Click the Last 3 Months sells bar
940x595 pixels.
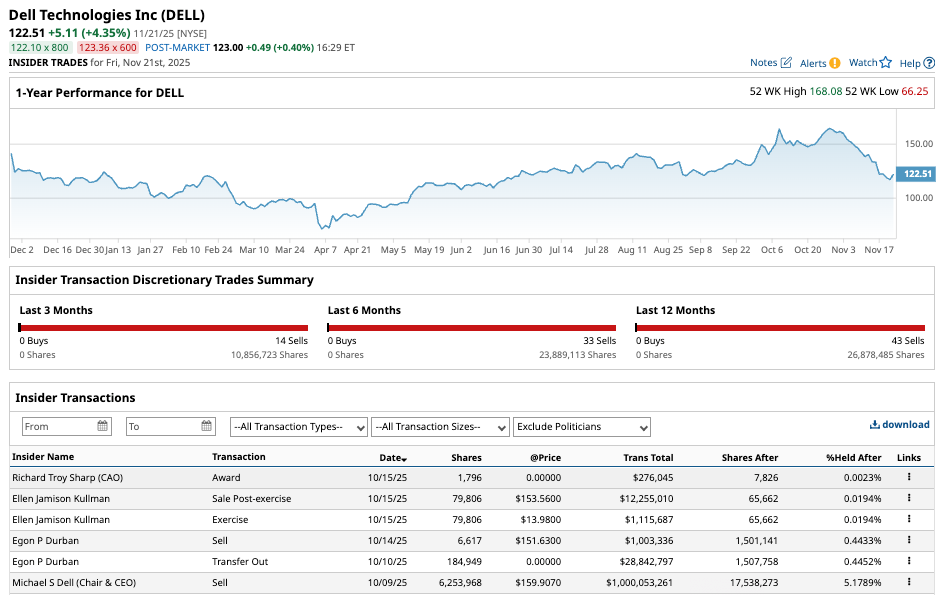(164, 327)
